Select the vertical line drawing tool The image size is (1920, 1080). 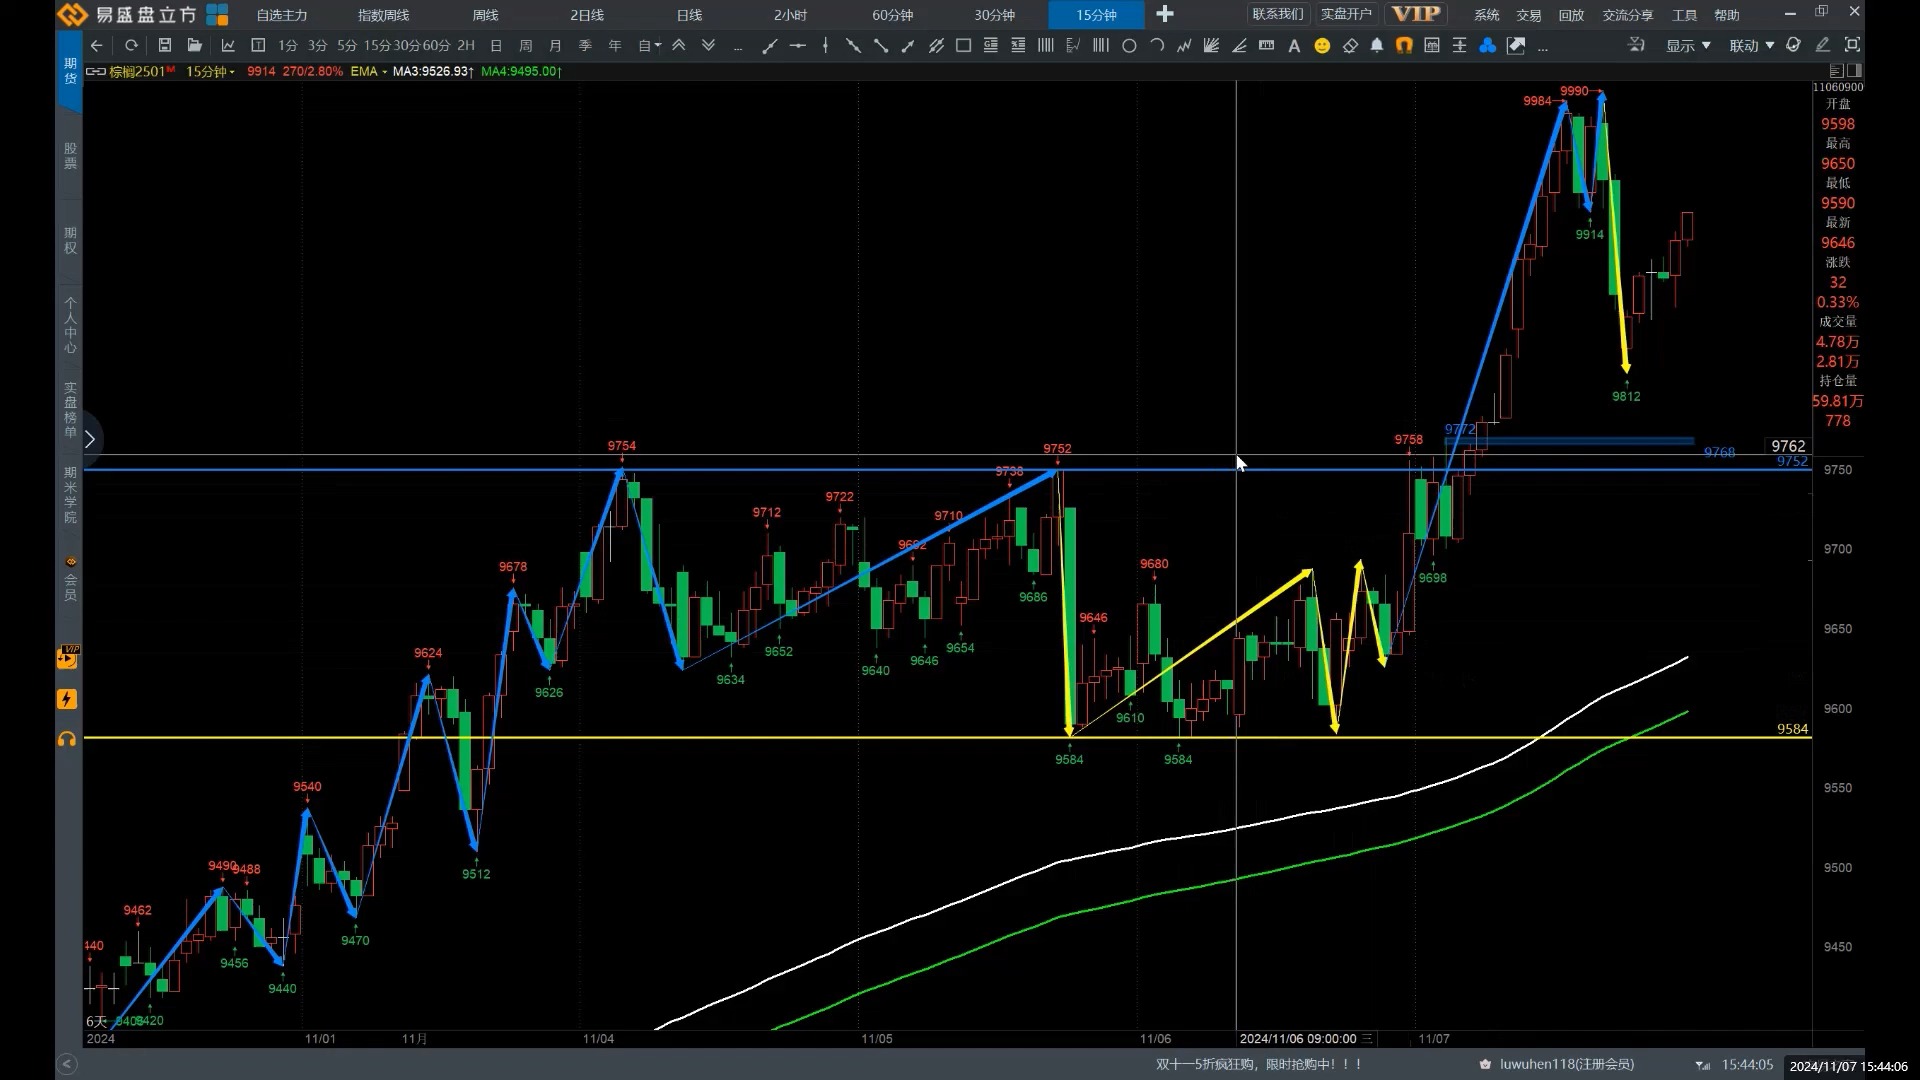[825, 45]
